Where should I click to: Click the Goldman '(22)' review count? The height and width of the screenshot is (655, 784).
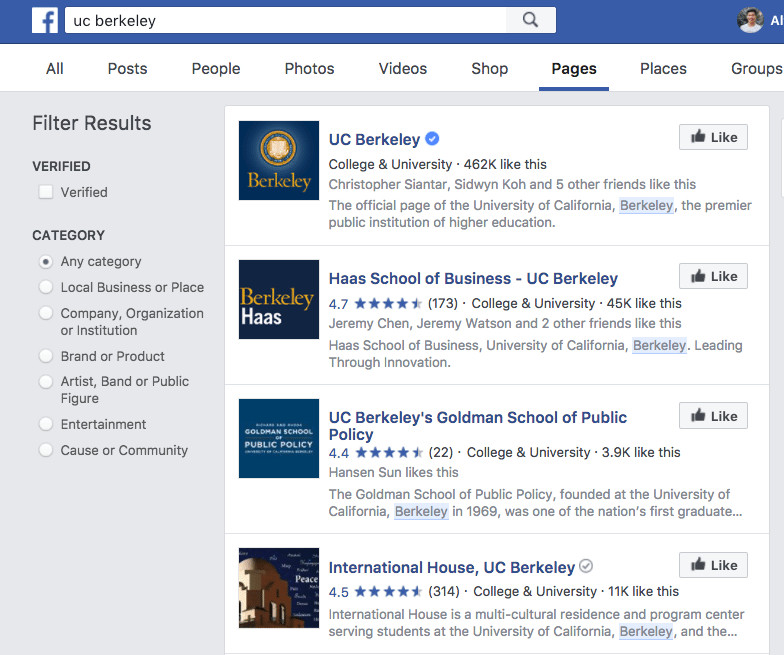coord(441,452)
